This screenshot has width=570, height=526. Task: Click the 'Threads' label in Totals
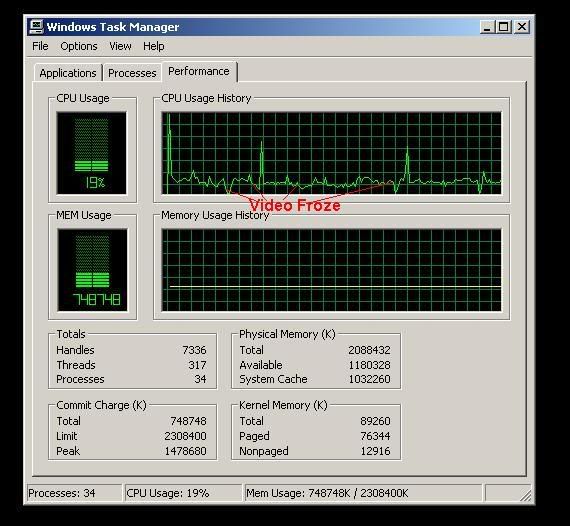coord(76,365)
